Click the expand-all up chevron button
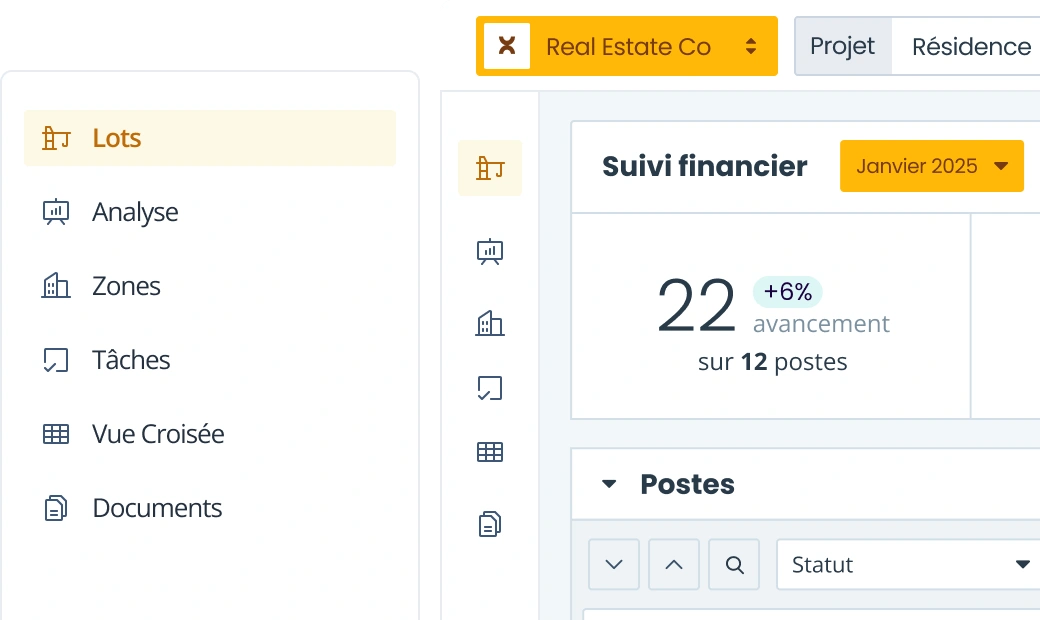Image resolution: width=1040 pixels, height=620 pixels. (x=675, y=565)
